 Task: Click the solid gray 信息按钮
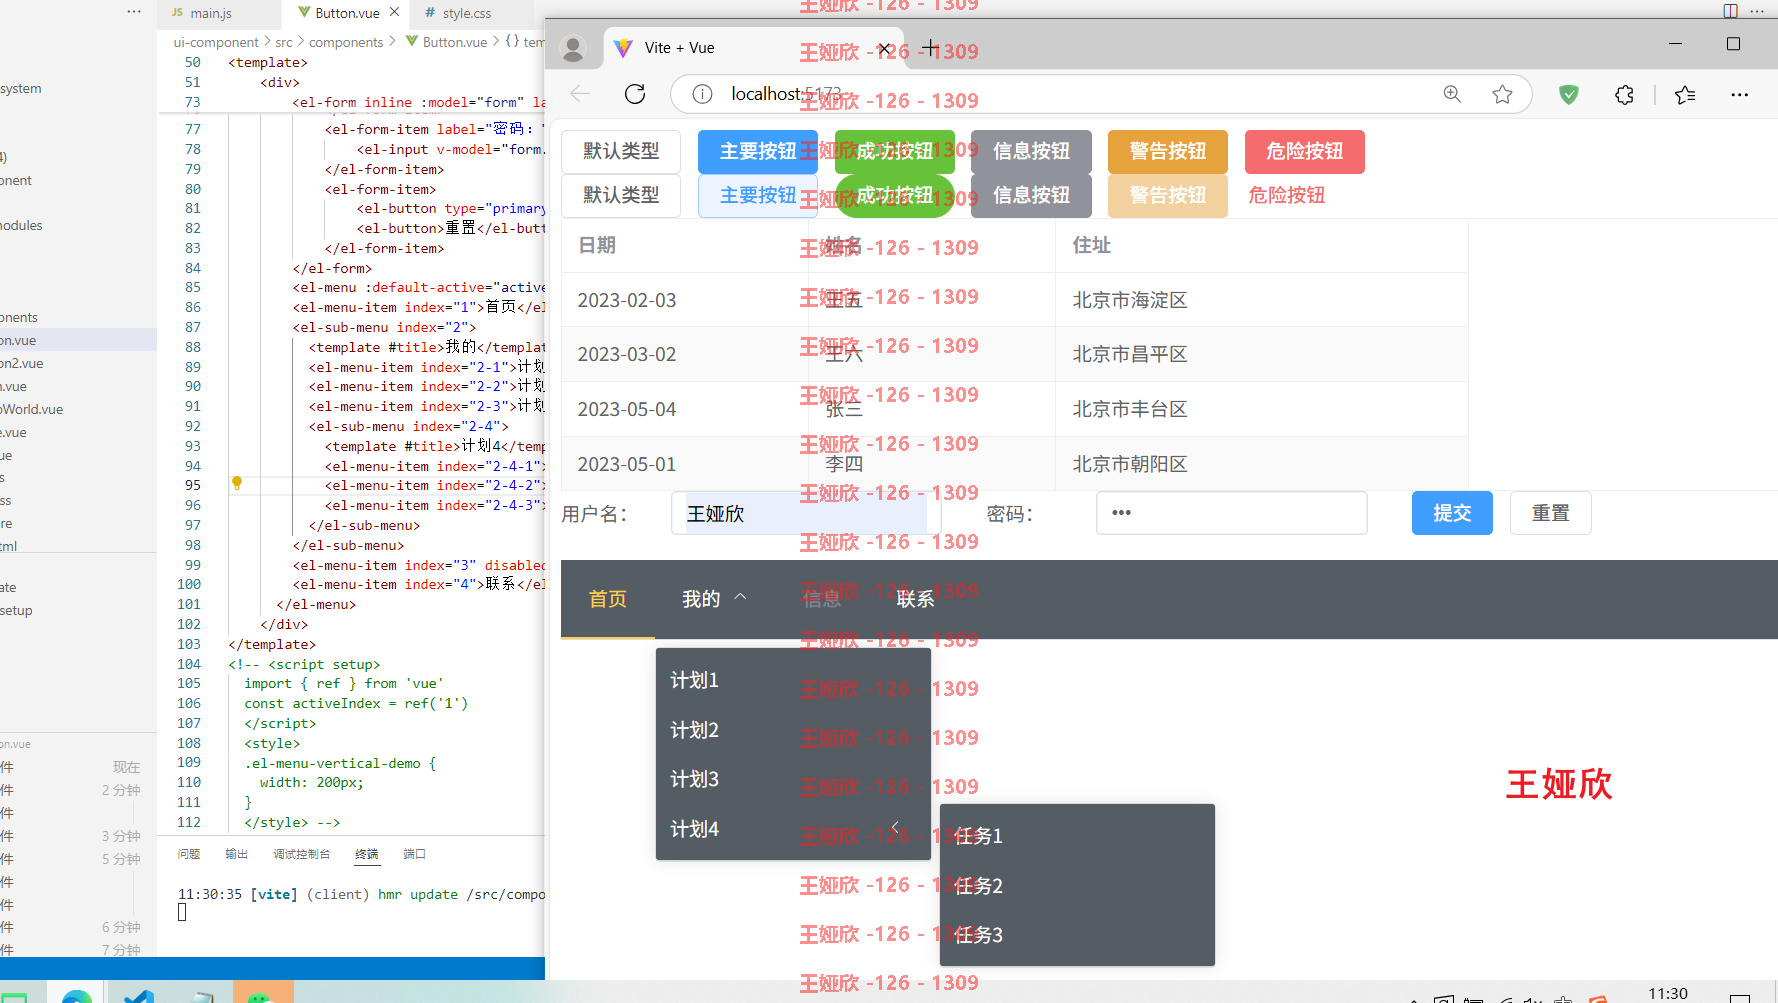[x=1031, y=151]
